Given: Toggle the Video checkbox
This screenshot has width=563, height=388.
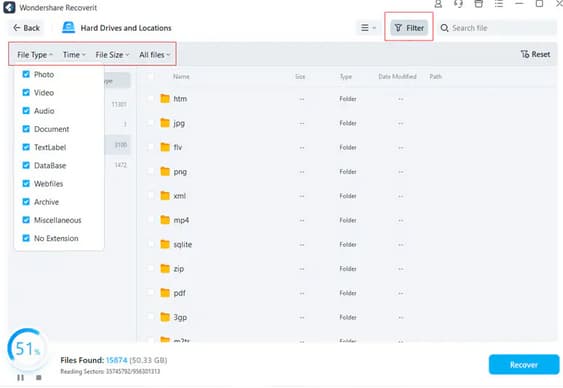Looking at the screenshot, I should (26, 93).
